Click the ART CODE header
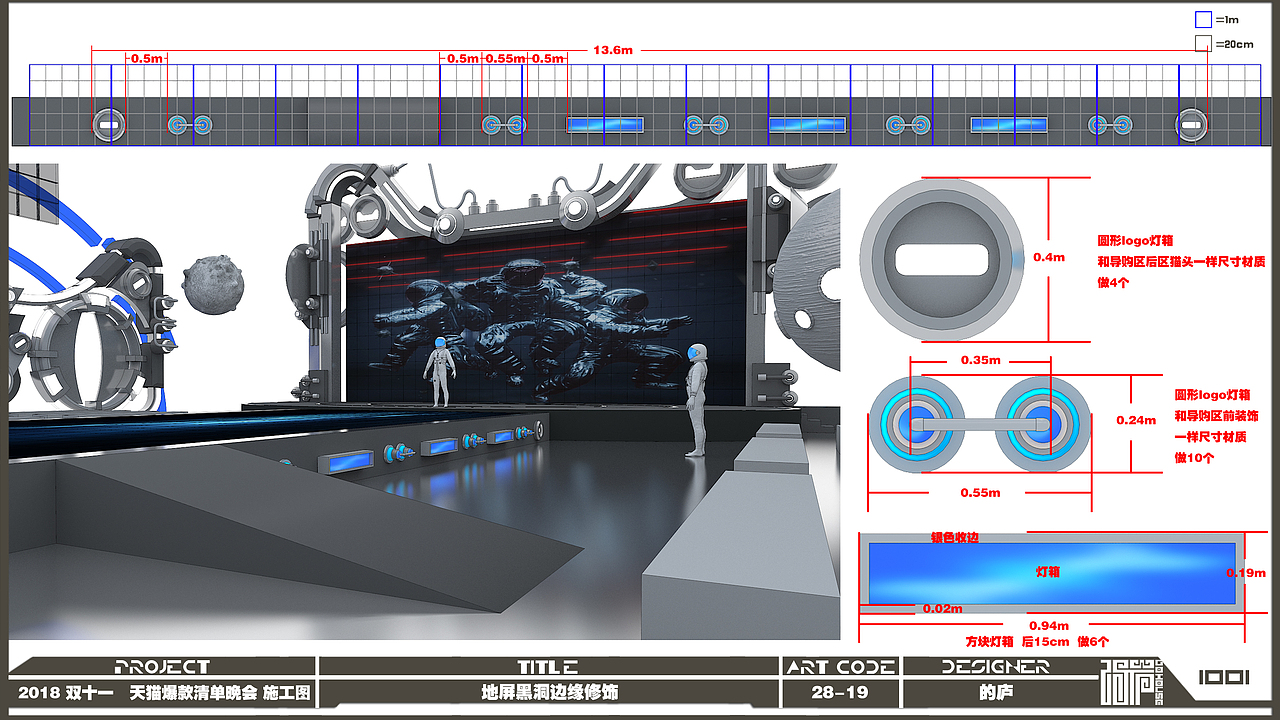 [841, 667]
